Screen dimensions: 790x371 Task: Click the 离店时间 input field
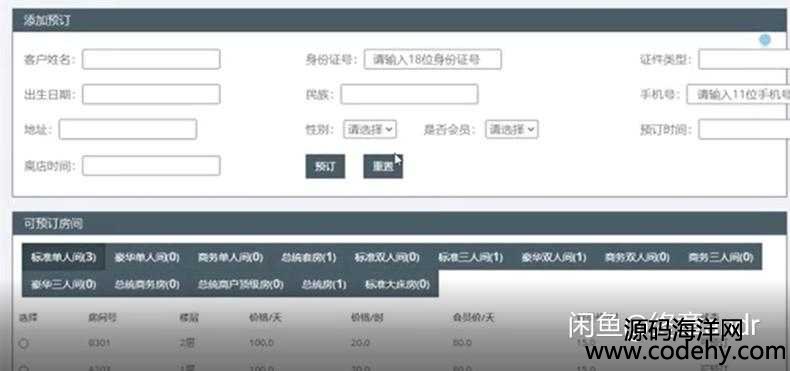pos(151,166)
